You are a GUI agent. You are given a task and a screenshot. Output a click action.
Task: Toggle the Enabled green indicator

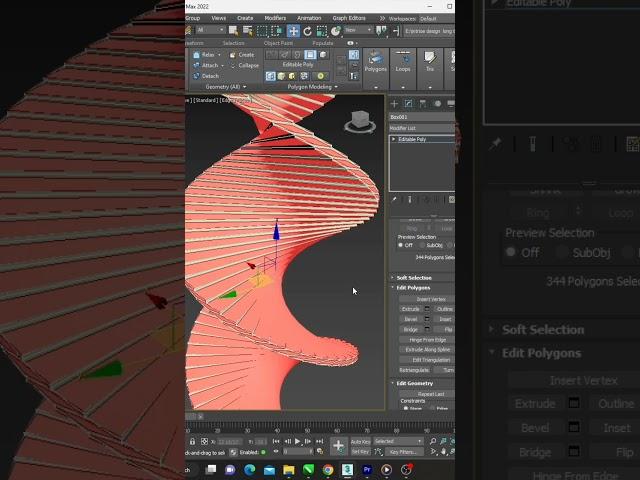263,452
